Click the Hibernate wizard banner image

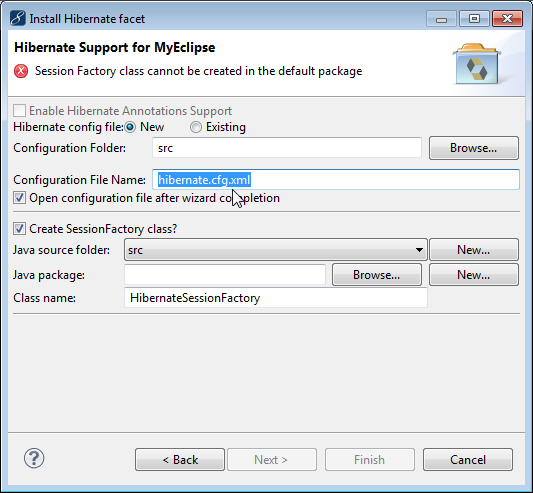tap(477, 64)
